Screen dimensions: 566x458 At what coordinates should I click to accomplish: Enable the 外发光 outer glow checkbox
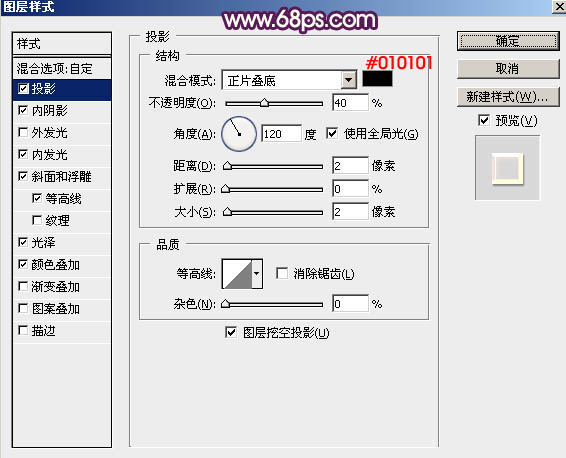(23, 132)
